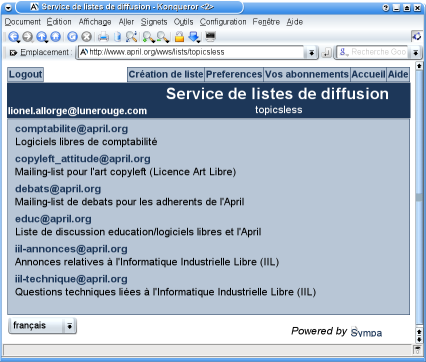Expand the search bar dropdown arrow
426x362 pixels.
pyautogui.click(x=415, y=52)
